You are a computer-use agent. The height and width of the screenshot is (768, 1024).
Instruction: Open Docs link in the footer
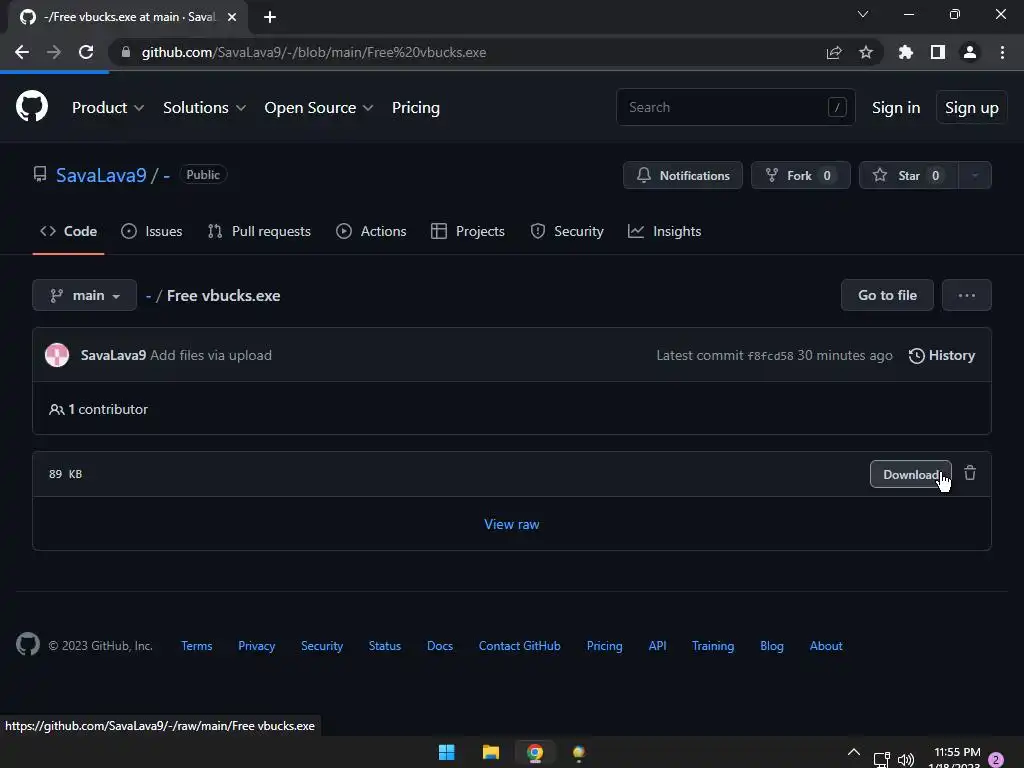440,645
